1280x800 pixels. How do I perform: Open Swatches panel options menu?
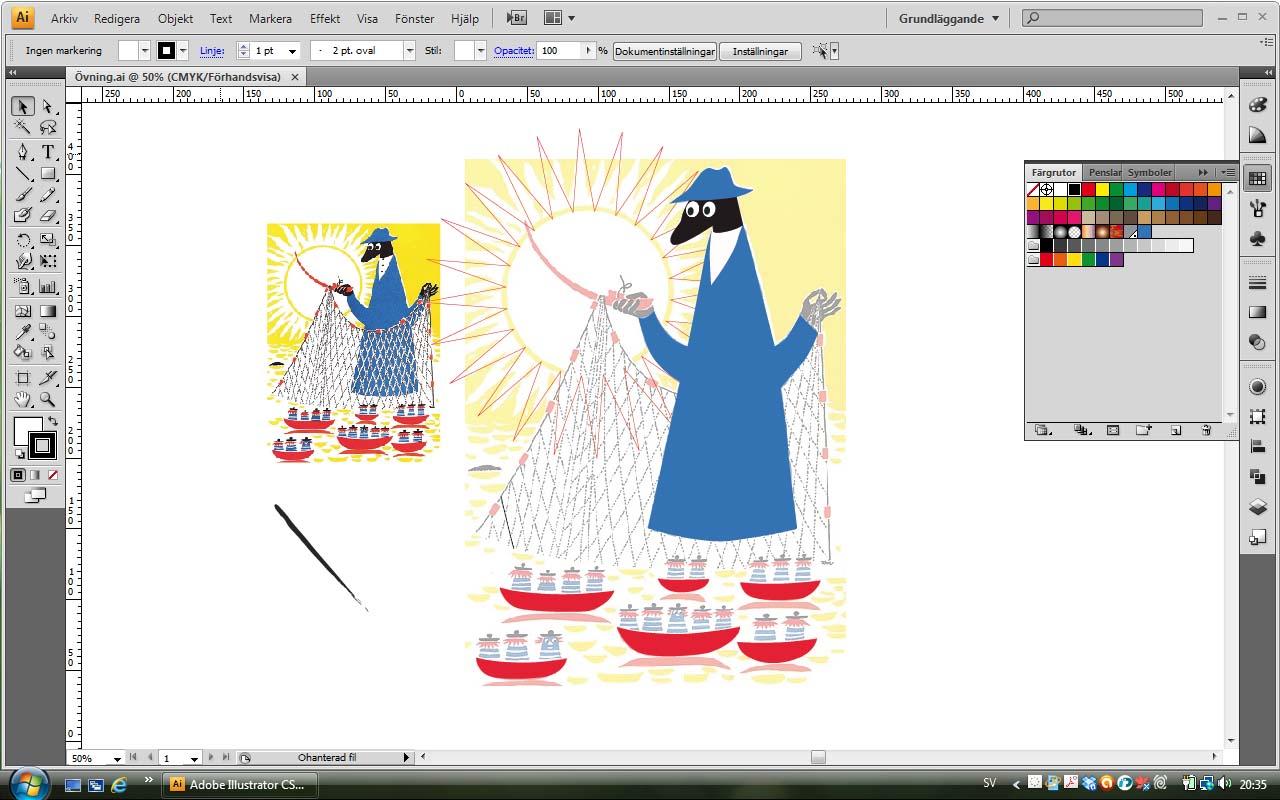click(1229, 173)
